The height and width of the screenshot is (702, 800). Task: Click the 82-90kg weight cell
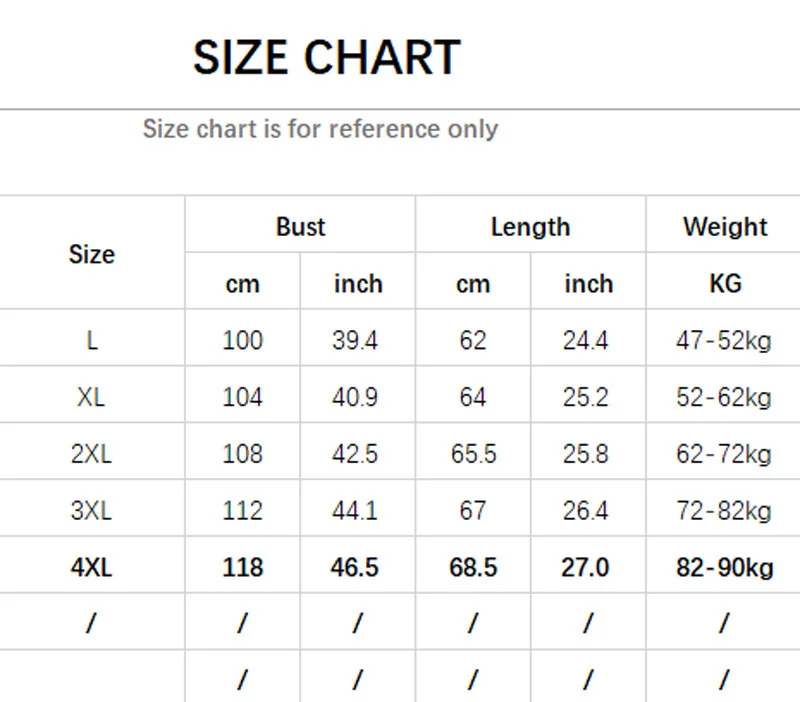pos(724,568)
